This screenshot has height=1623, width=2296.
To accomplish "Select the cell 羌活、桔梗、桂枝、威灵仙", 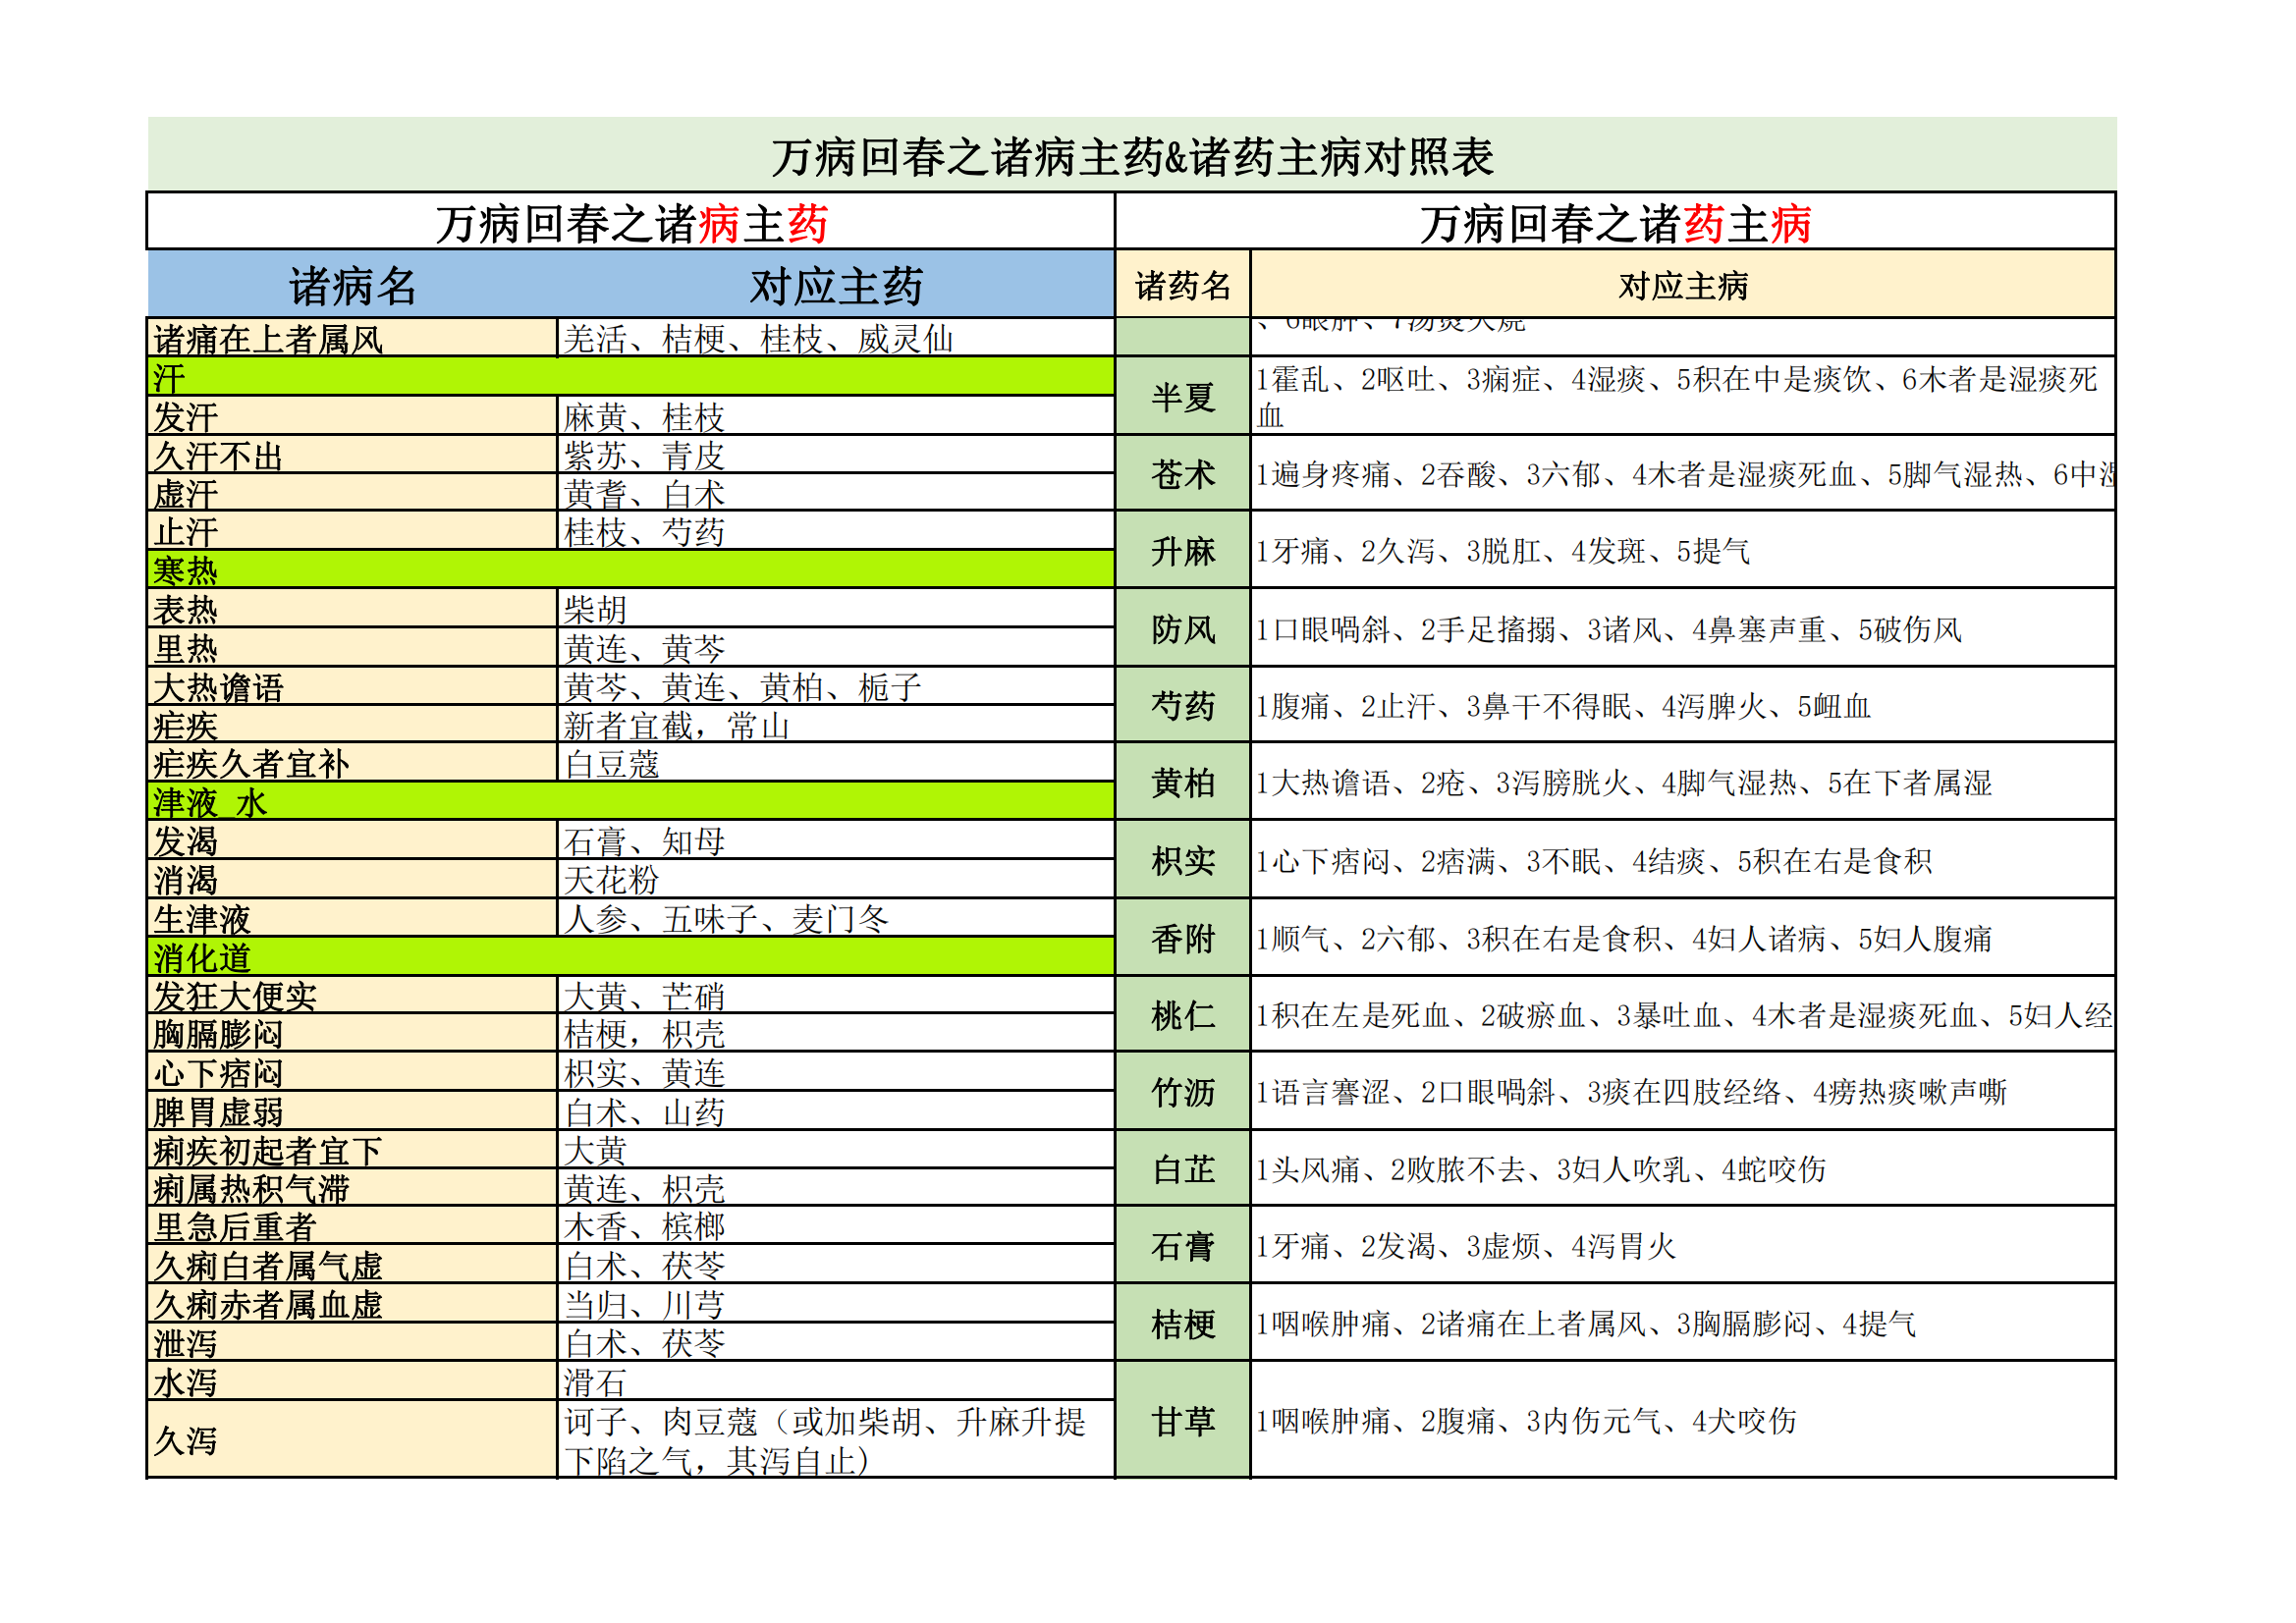I will click(x=836, y=338).
